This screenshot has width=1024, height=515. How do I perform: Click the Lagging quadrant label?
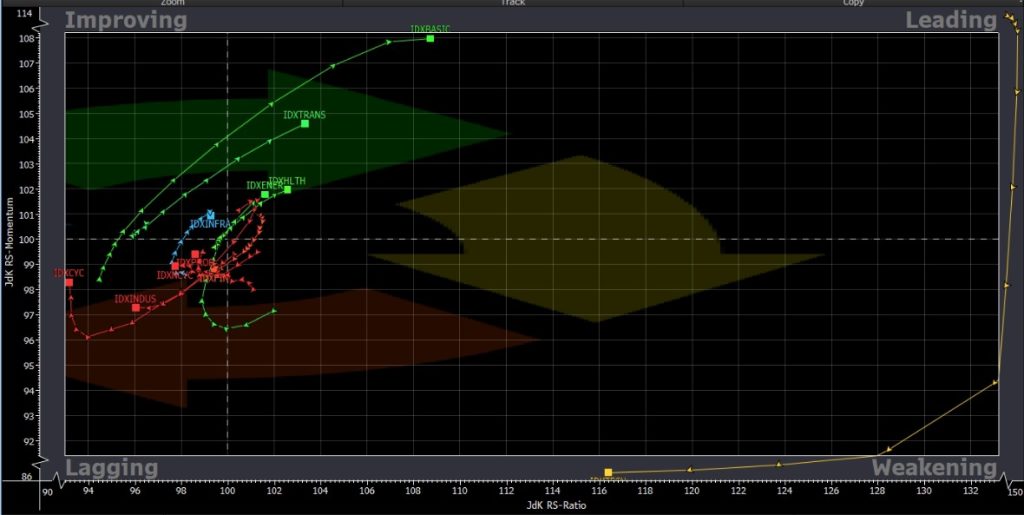tap(112, 468)
